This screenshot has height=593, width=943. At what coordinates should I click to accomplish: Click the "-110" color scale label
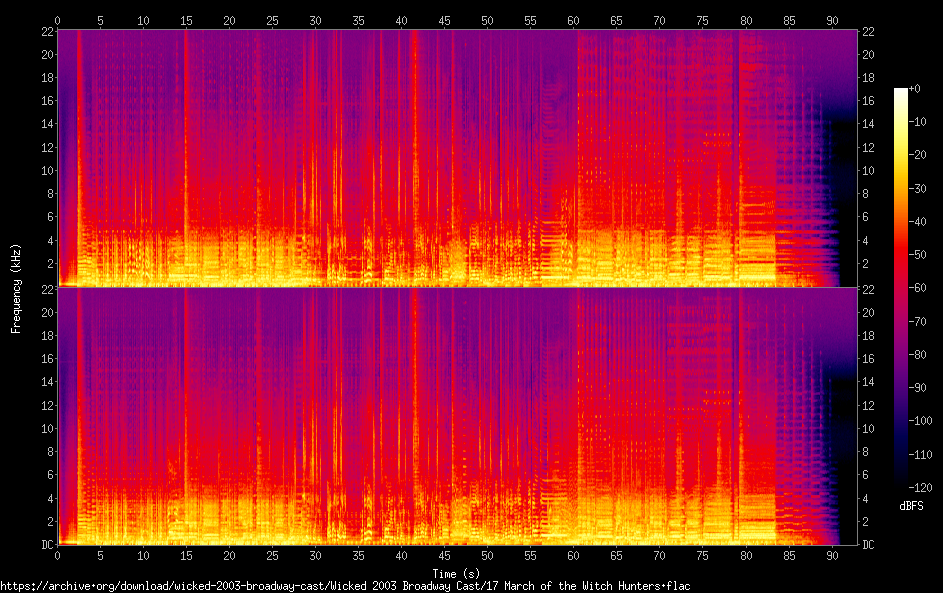(921, 455)
